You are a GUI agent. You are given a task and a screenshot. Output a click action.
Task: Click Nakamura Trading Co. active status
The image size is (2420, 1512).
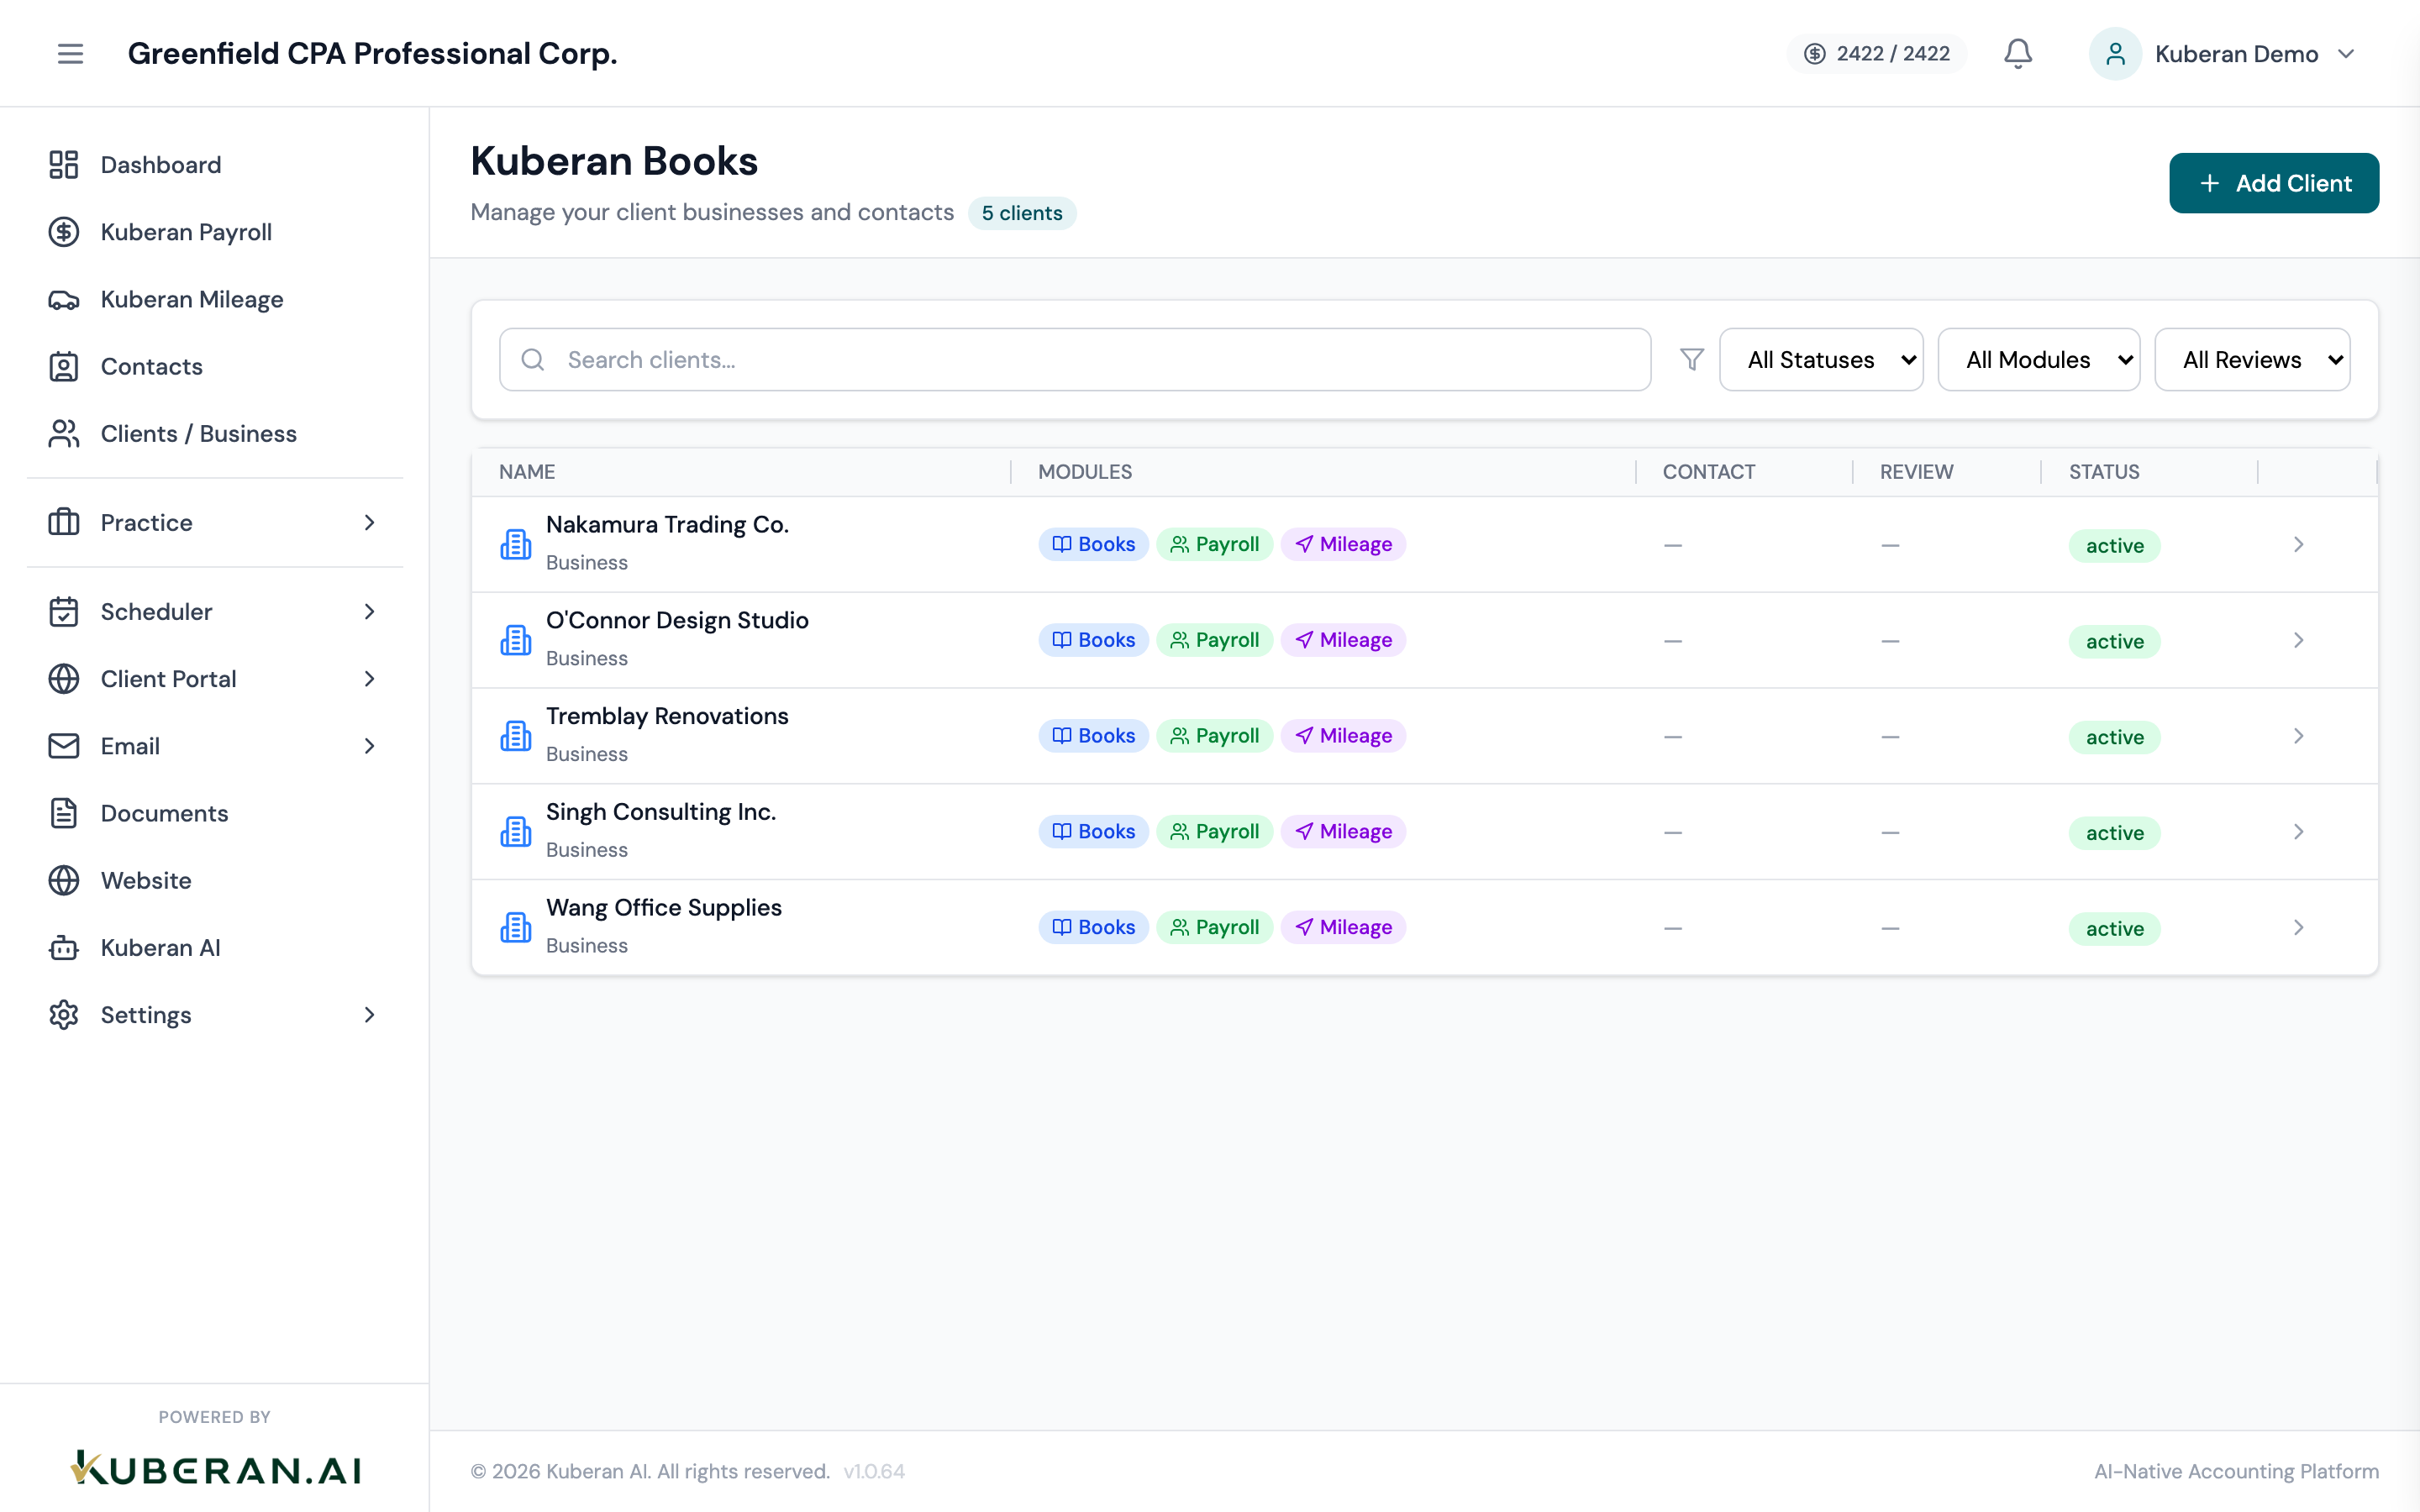2114,545
